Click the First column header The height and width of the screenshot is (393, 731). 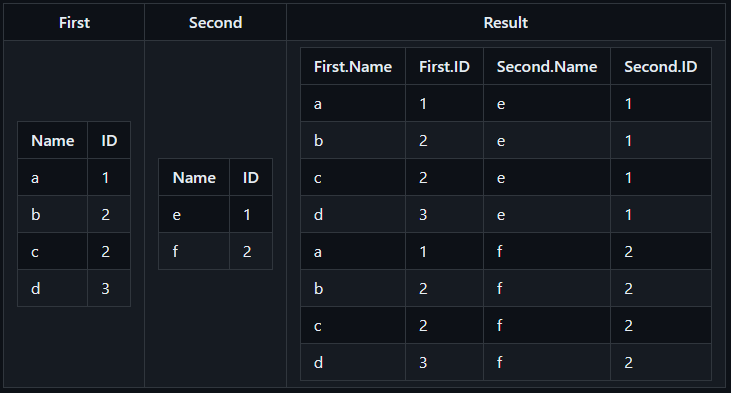click(x=74, y=22)
